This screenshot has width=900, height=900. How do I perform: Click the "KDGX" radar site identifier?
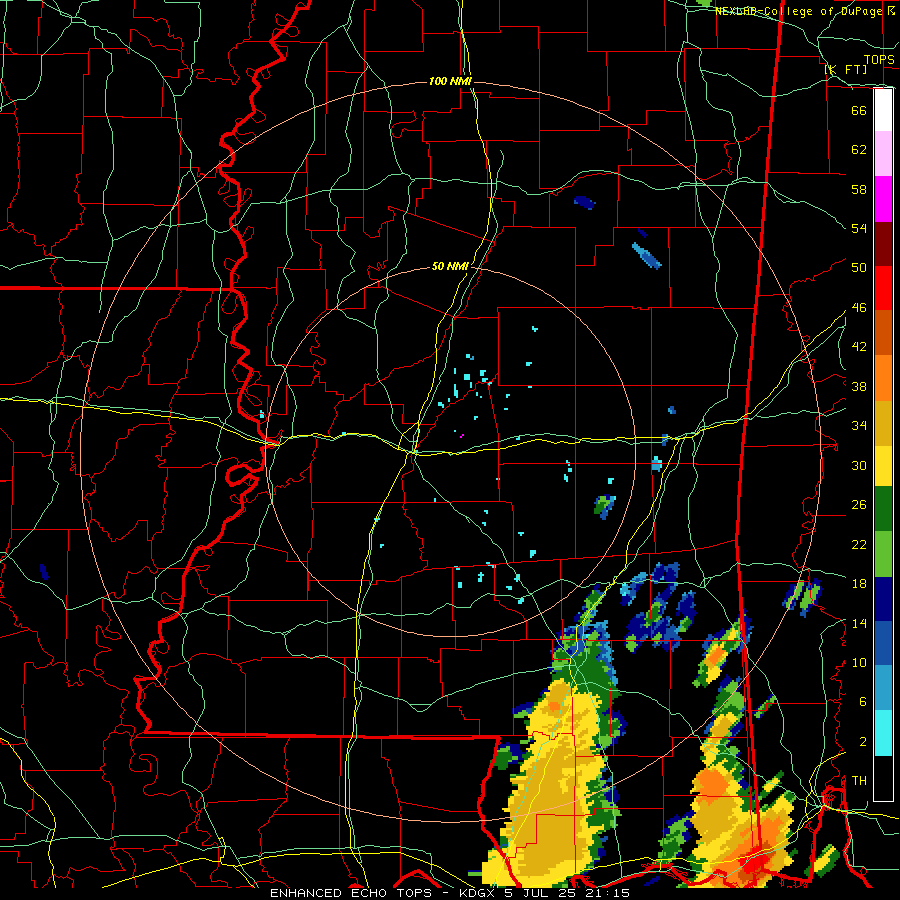point(475,893)
